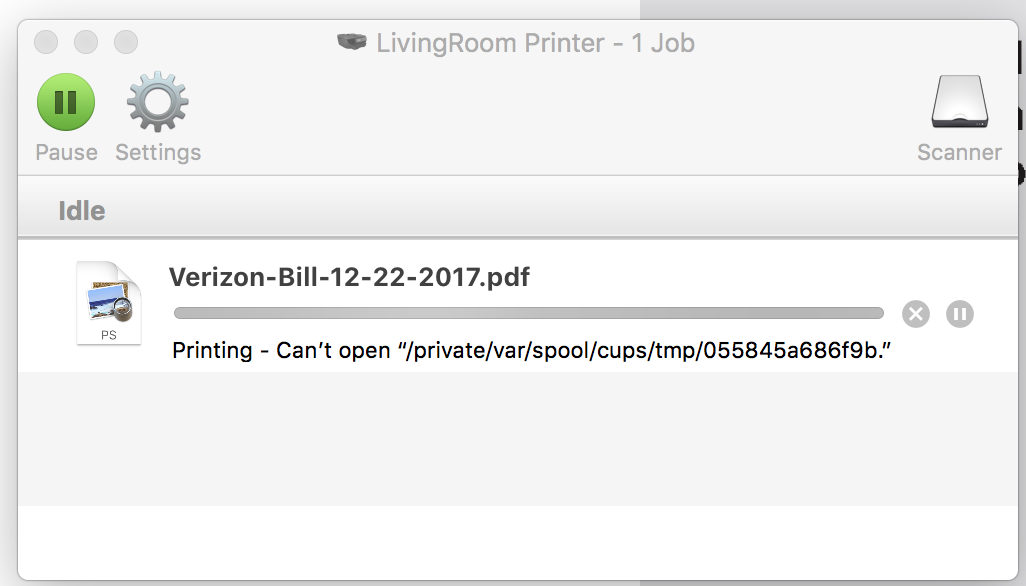Image resolution: width=1026 pixels, height=586 pixels.
Task: Click the Scanner label in toolbar
Action: coord(959,152)
